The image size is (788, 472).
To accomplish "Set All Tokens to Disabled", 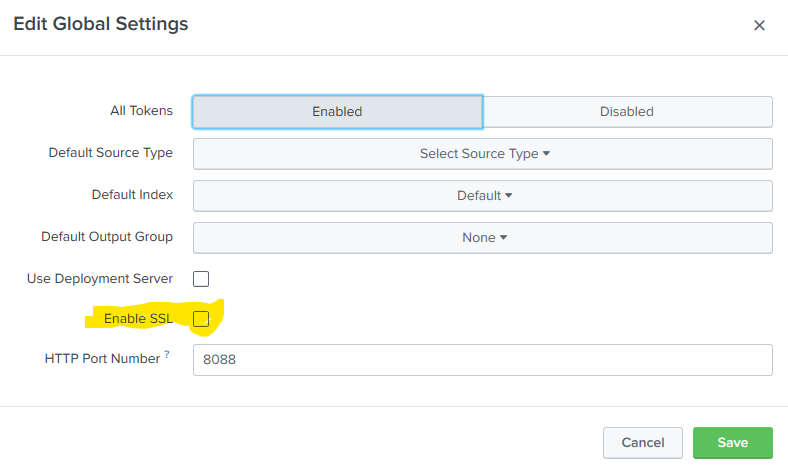I will click(627, 112).
